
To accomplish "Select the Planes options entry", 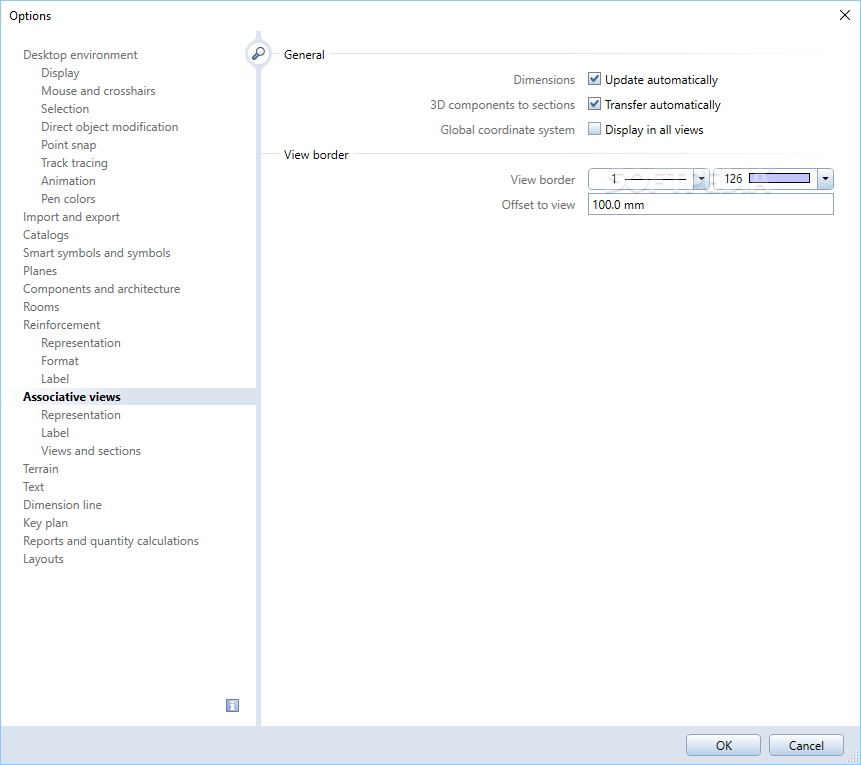I will (40, 271).
